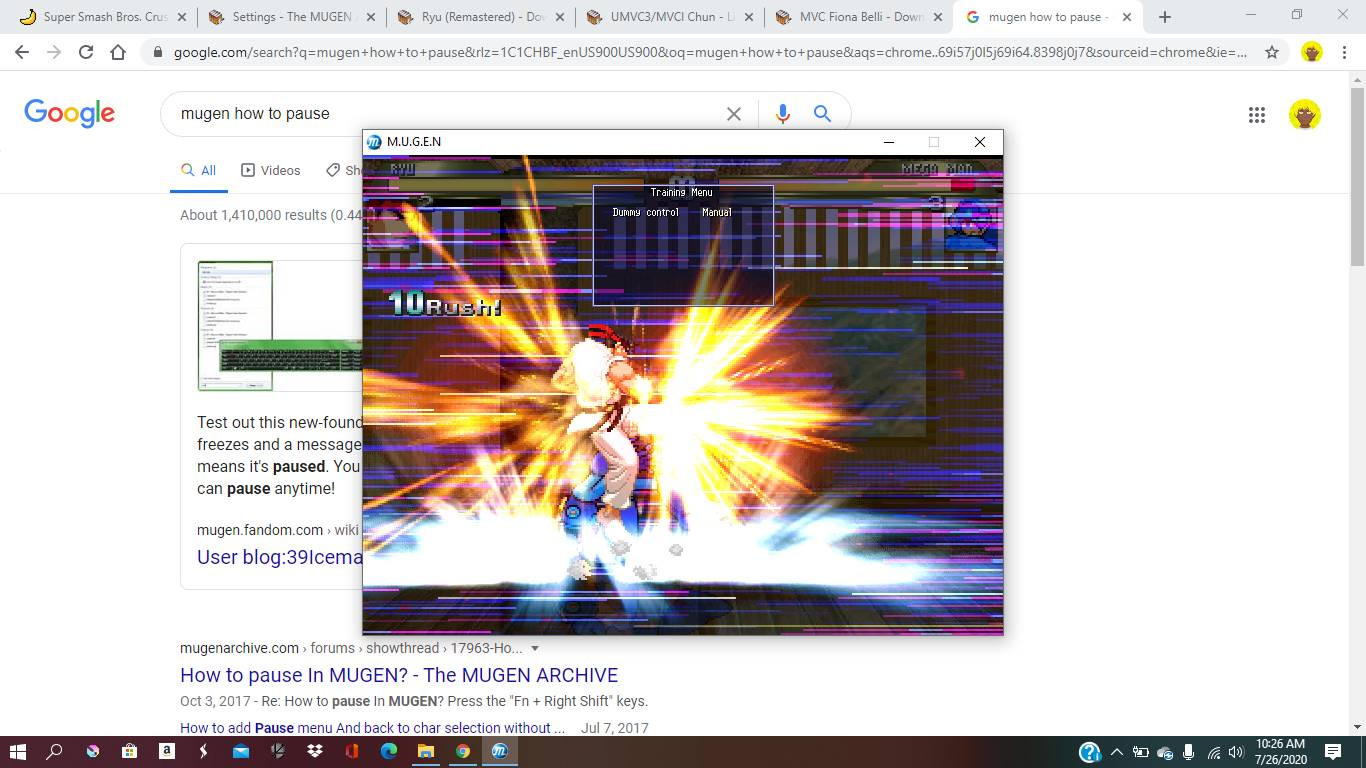Open the Google apps grid
This screenshot has width=1366, height=768.
1257,115
